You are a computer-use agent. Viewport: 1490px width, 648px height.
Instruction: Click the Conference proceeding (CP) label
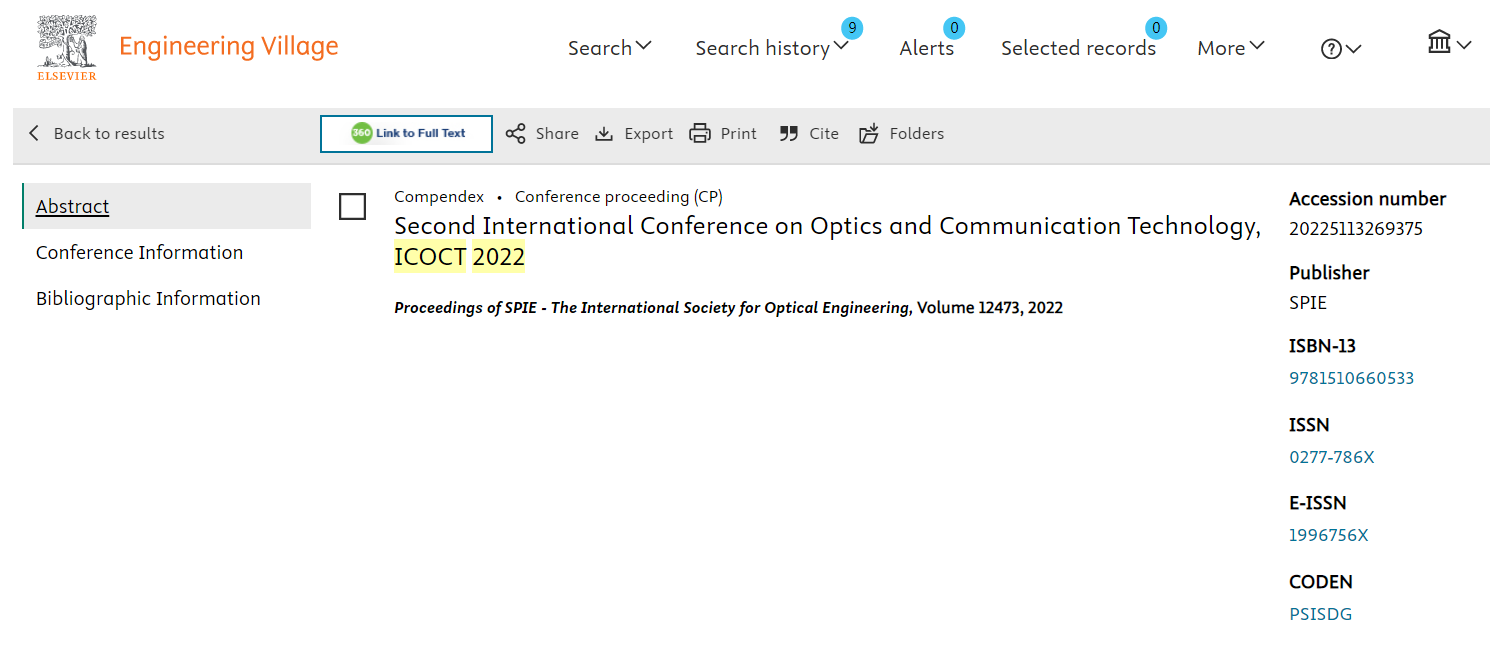(x=619, y=197)
